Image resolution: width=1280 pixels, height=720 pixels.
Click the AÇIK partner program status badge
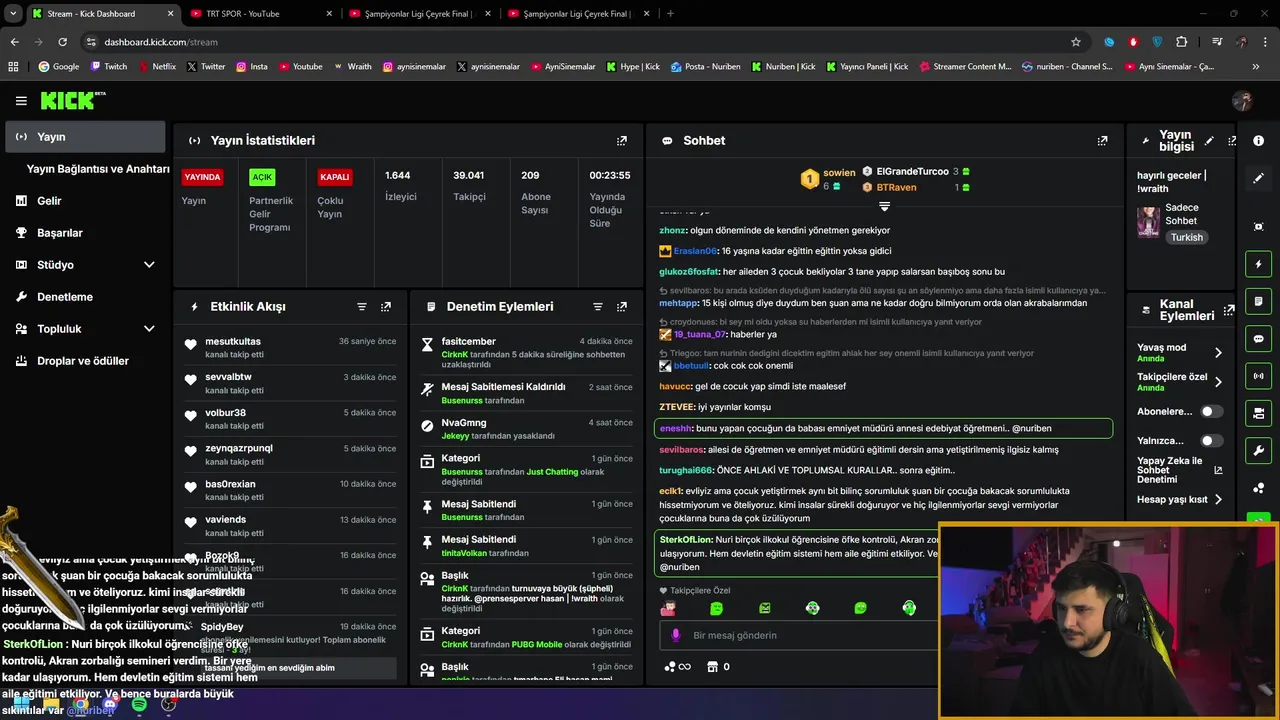pyautogui.click(x=262, y=177)
